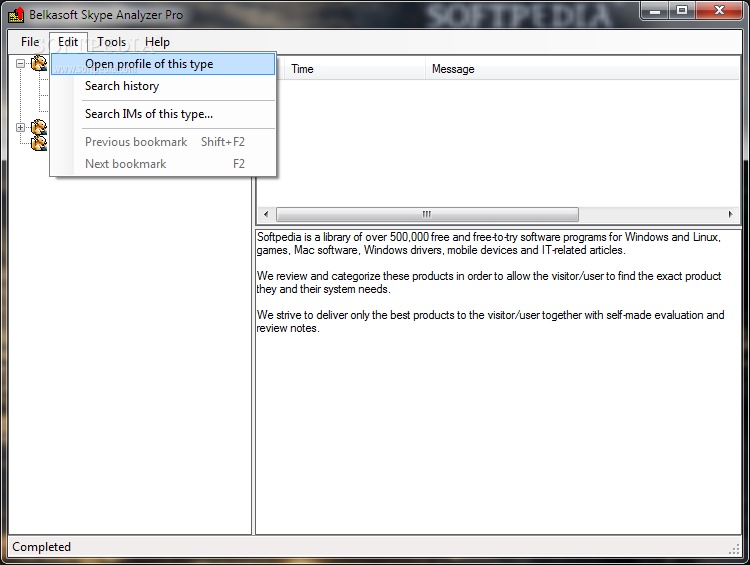Minimize the Belkasoft Skype Analyzer window
The width and height of the screenshot is (750, 565).
pyautogui.click(x=655, y=11)
